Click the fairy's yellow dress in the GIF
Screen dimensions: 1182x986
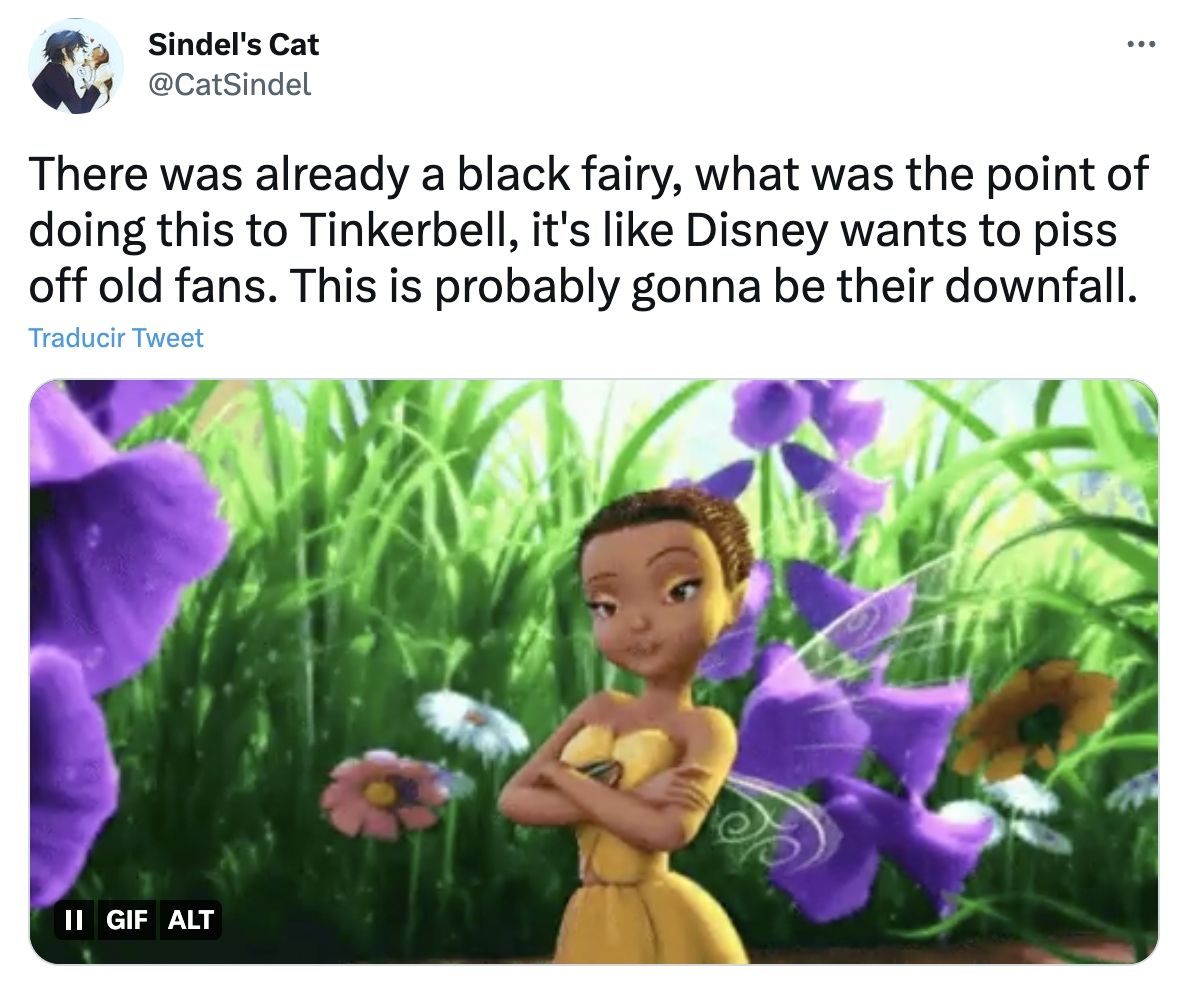[640, 880]
